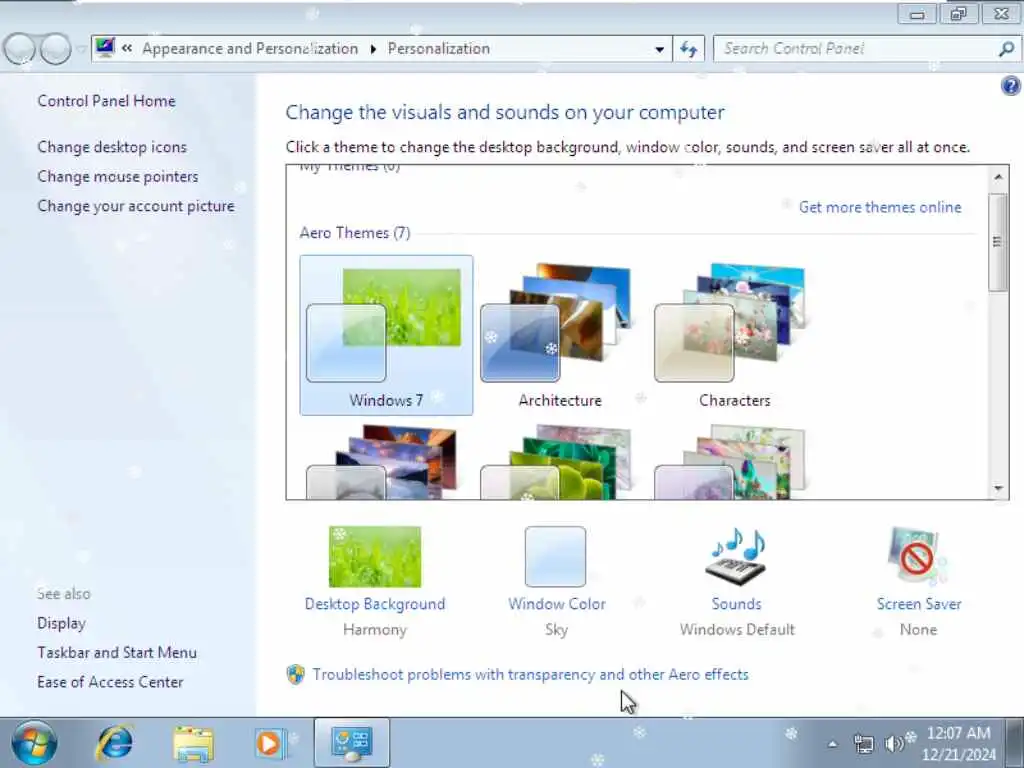Click the search magnifier icon
This screenshot has height=768, width=1024.
coord(1006,49)
